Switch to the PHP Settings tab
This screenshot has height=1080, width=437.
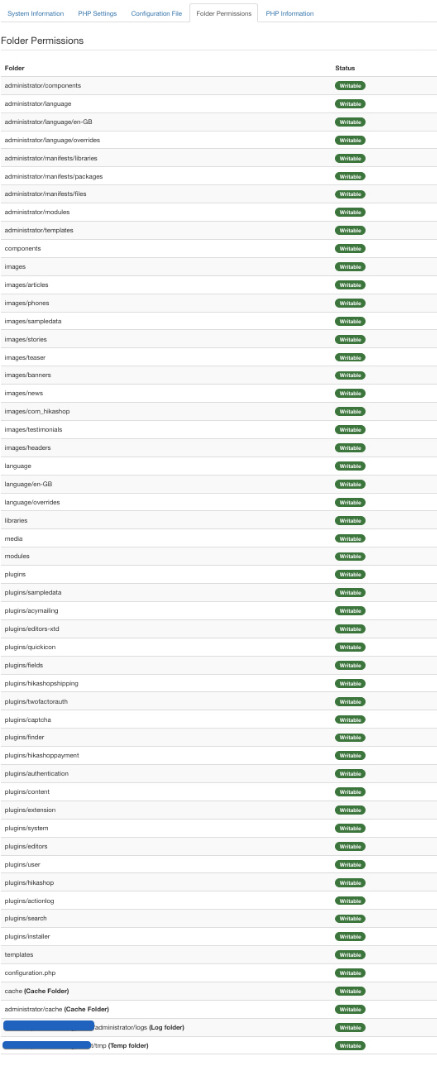pos(97,14)
